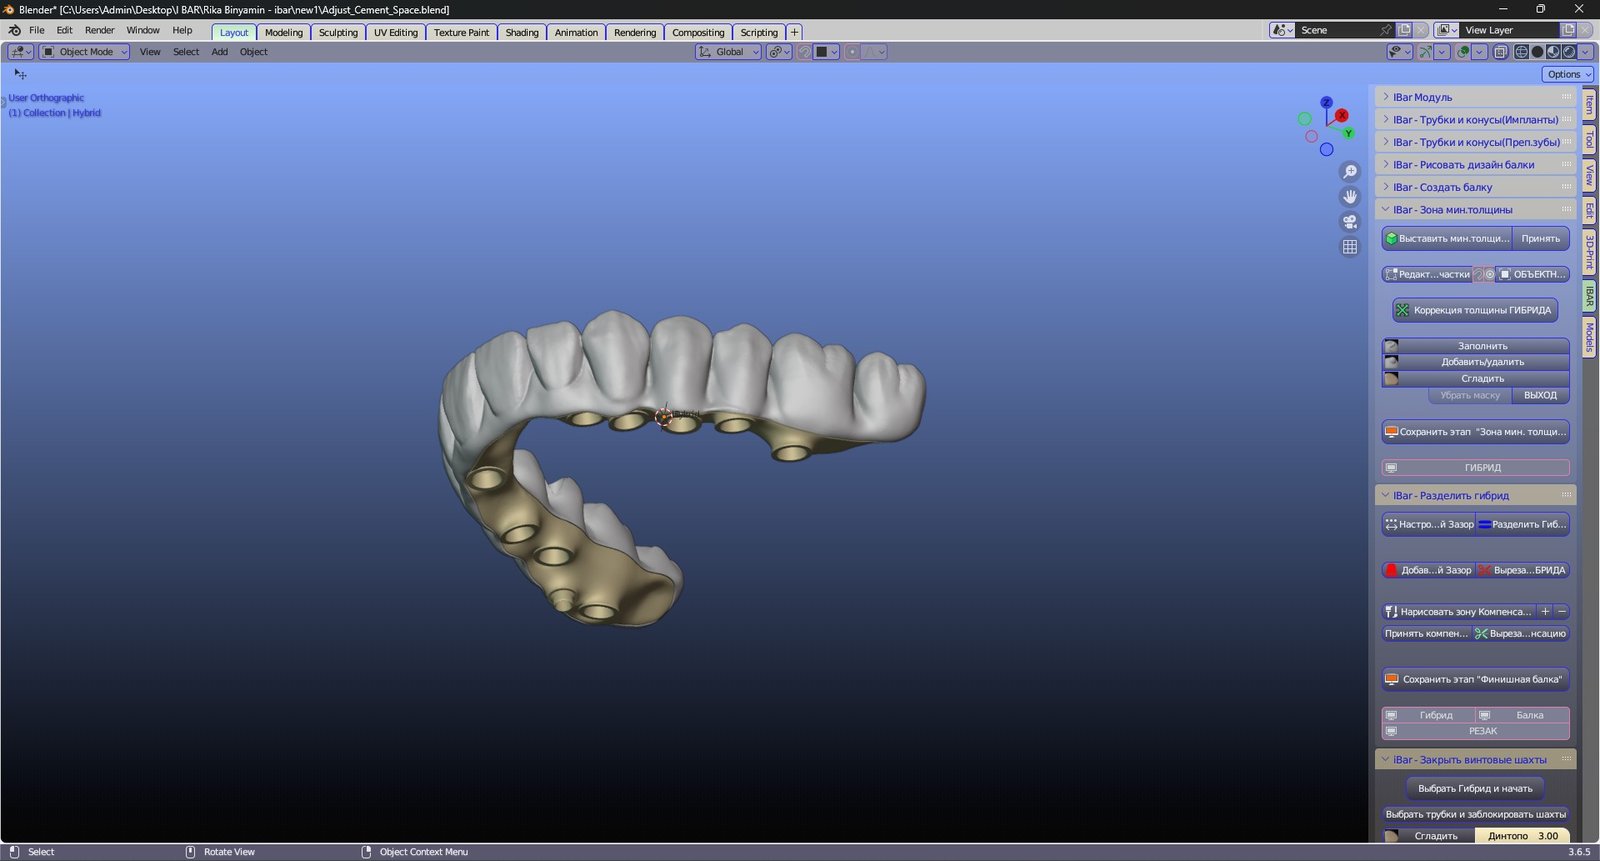Open the Object Mode dropdown
Image resolution: width=1600 pixels, height=861 pixels.
[84, 52]
